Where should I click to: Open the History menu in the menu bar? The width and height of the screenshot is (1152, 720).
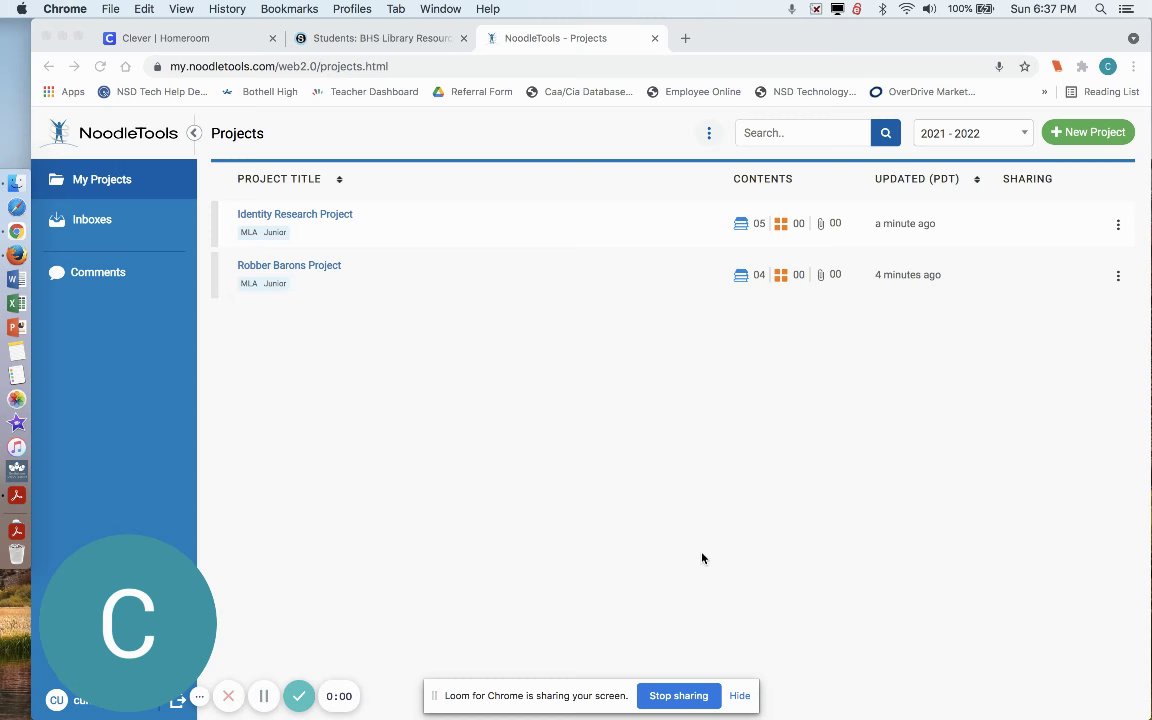click(x=227, y=9)
